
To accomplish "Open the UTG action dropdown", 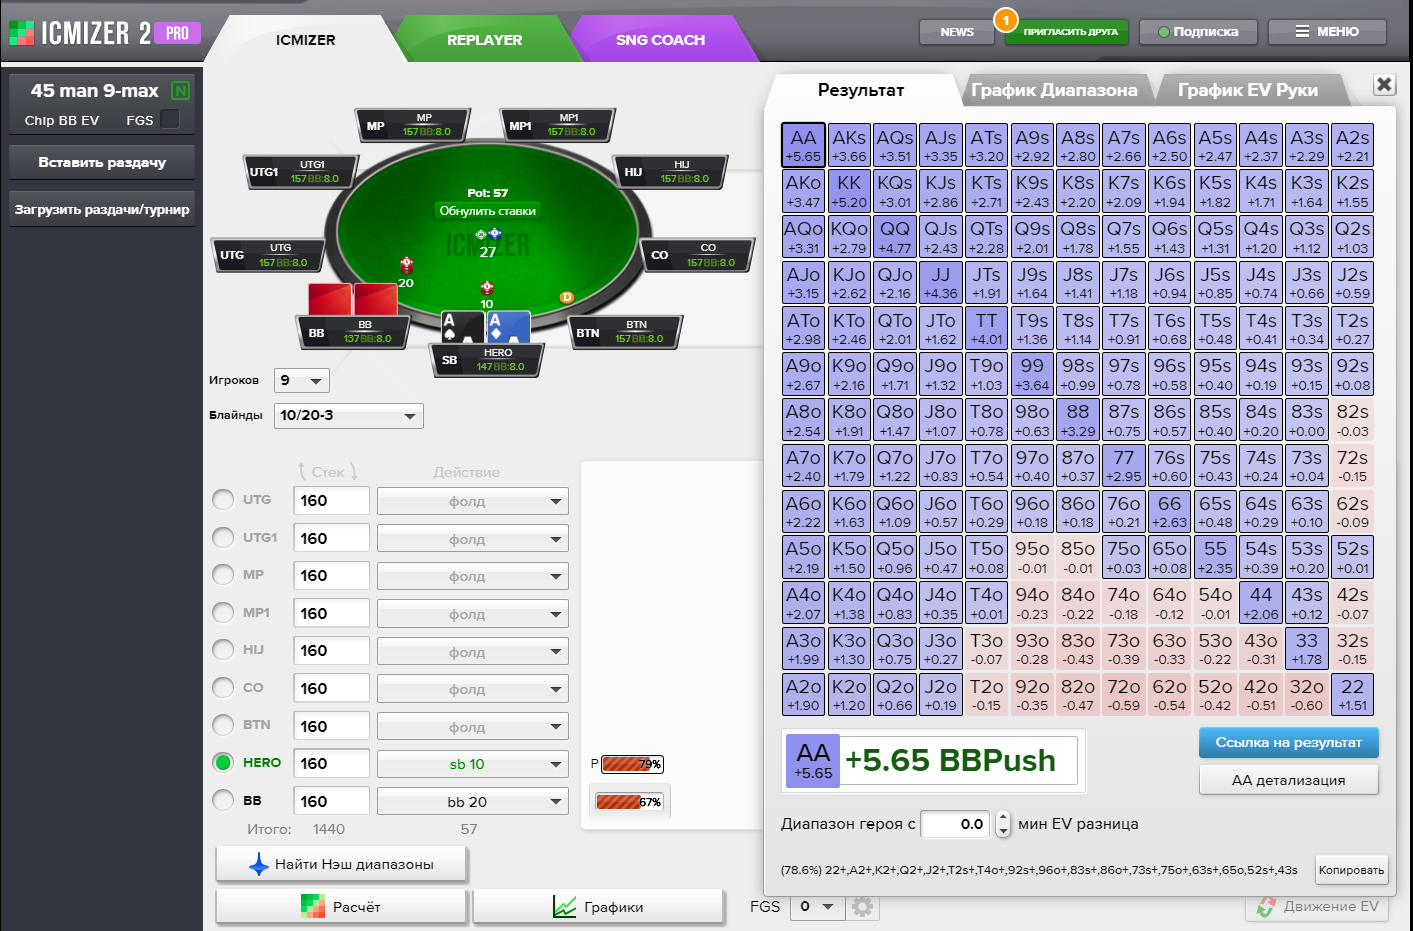I will 473,501.
